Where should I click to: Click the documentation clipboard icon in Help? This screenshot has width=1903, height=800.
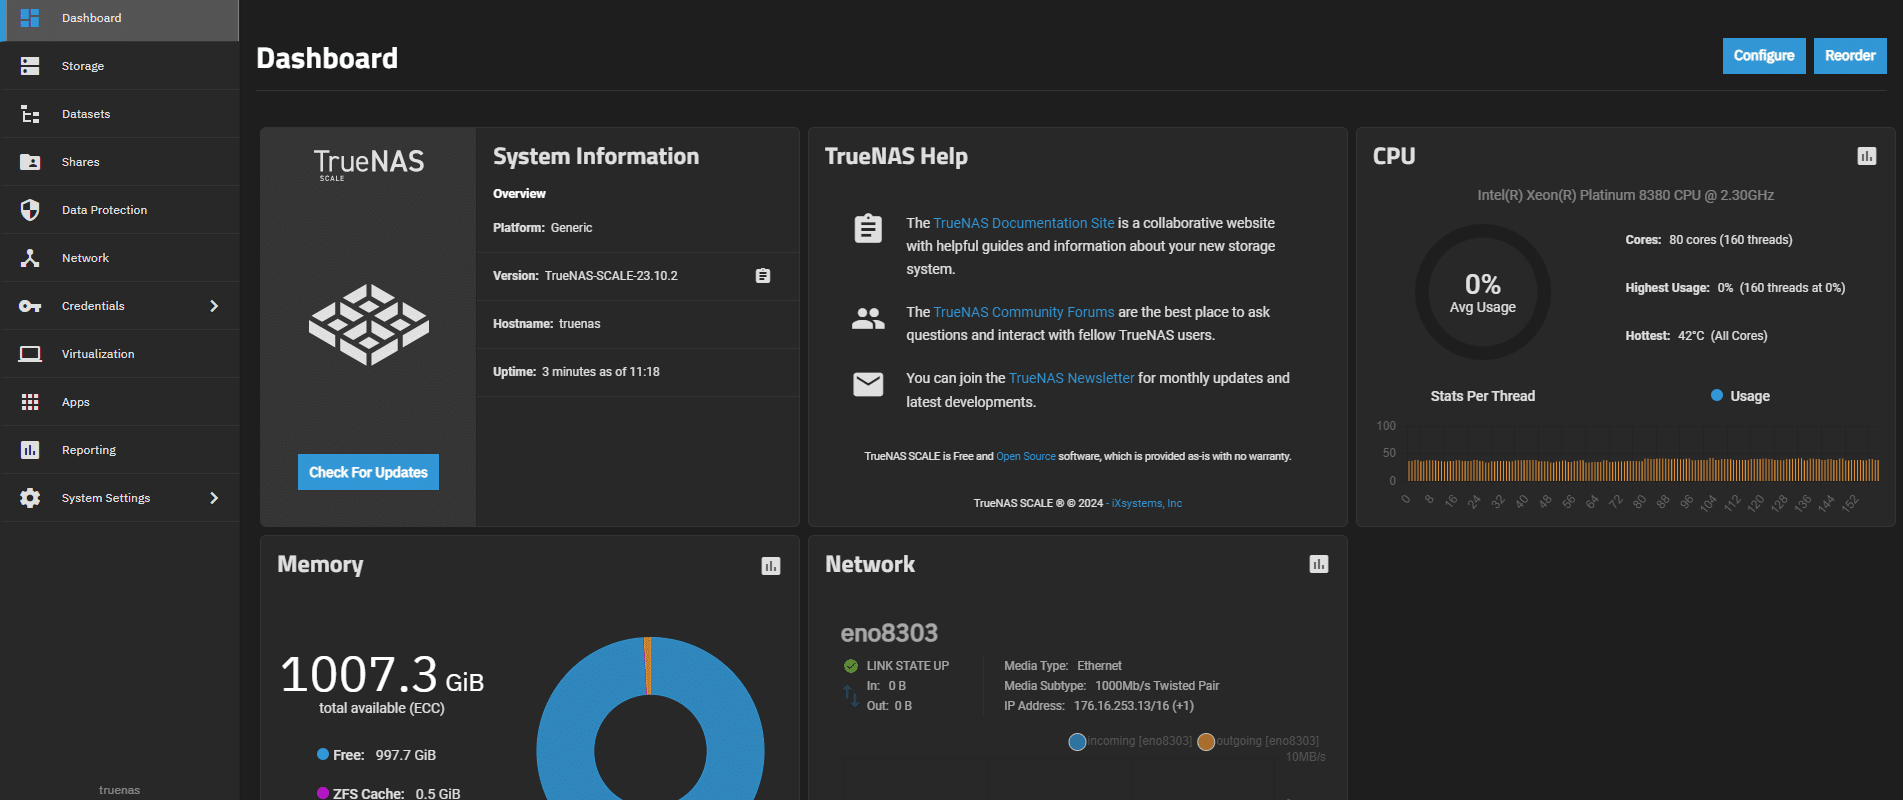(x=868, y=228)
